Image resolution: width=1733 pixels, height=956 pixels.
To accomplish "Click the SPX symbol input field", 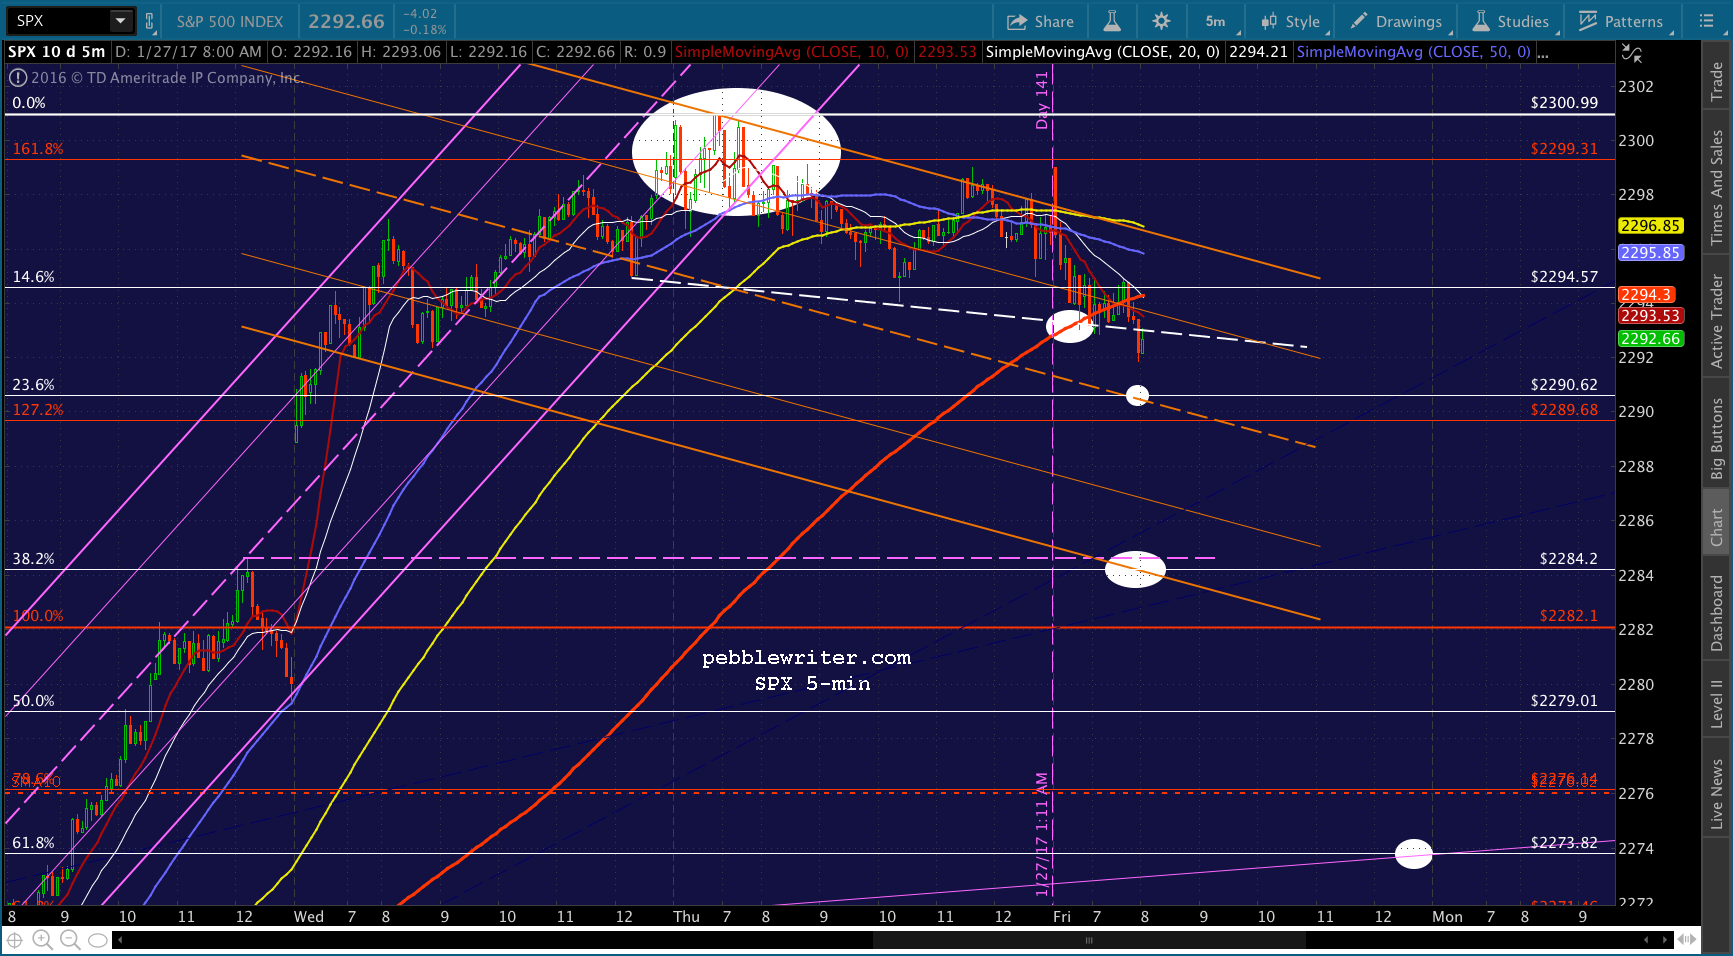I will click(x=59, y=21).
